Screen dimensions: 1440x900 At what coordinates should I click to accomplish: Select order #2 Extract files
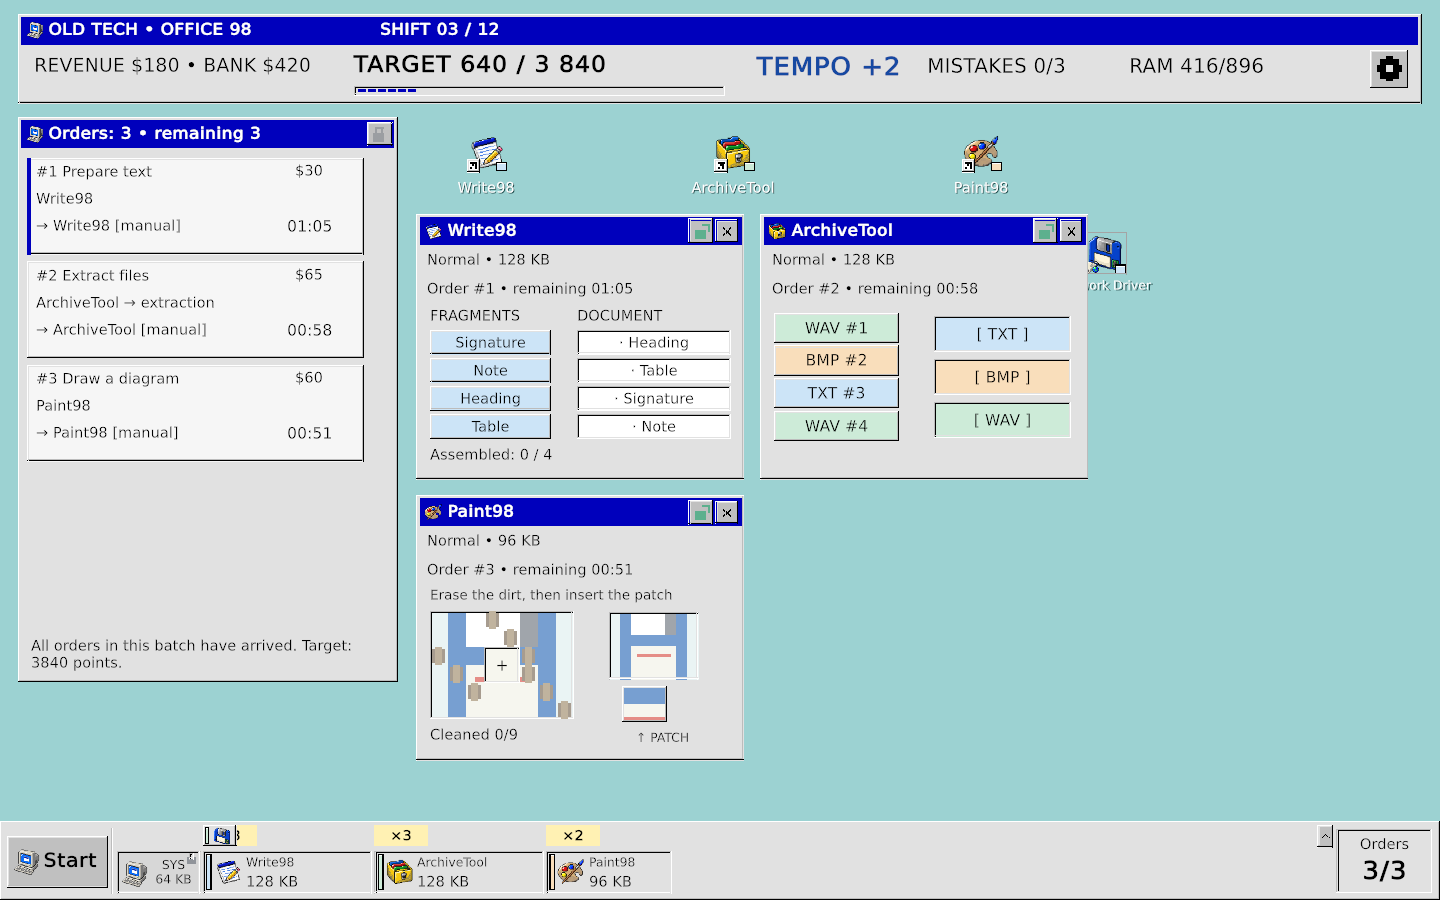pos(195,309)
